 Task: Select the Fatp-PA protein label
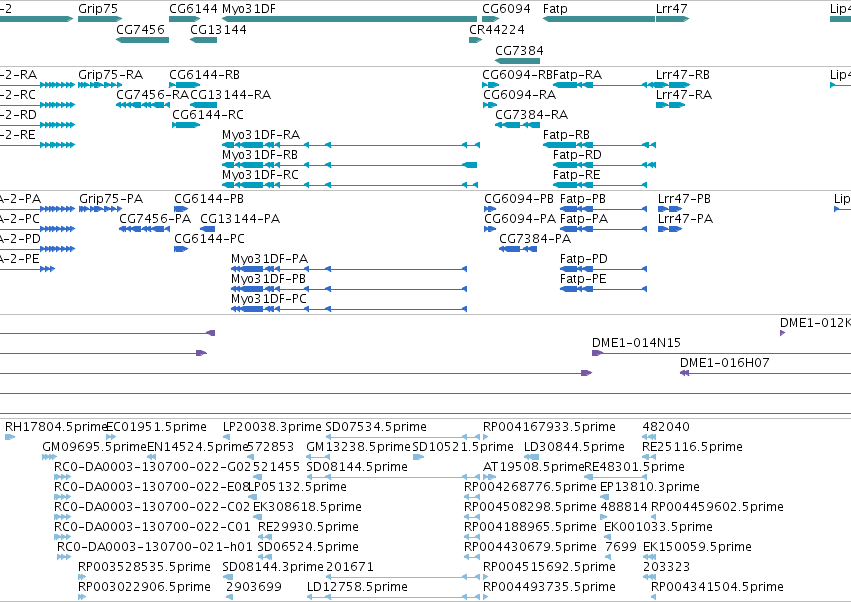click(584, 219)
